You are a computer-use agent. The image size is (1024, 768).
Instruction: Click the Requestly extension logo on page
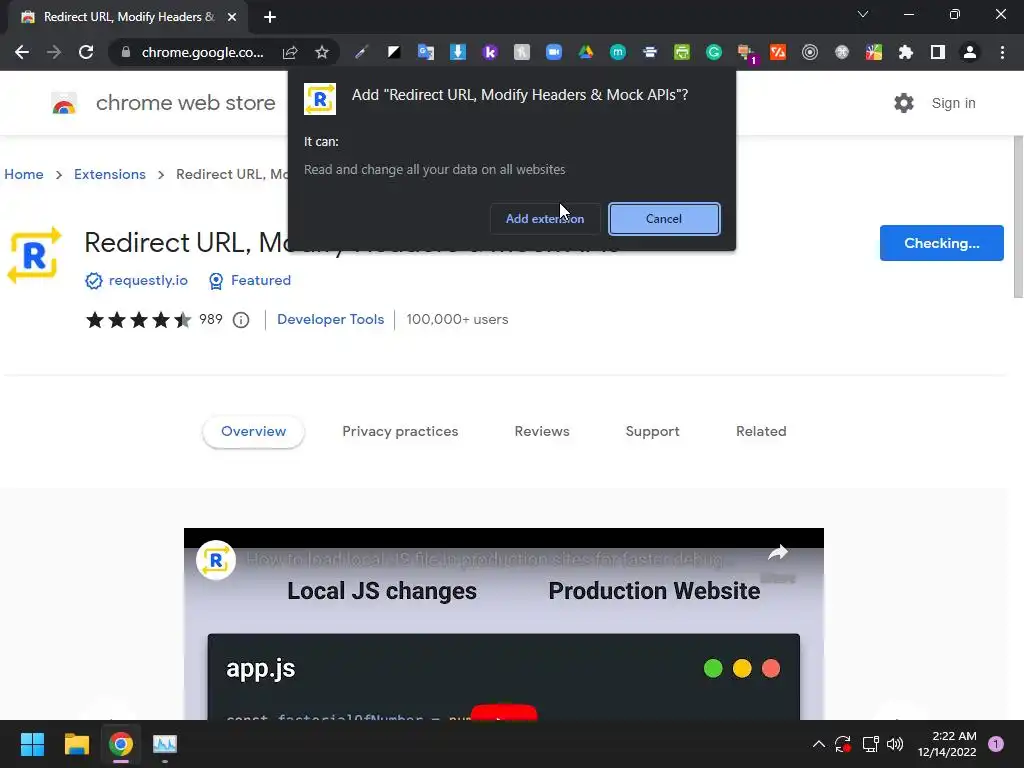(34, 255)
